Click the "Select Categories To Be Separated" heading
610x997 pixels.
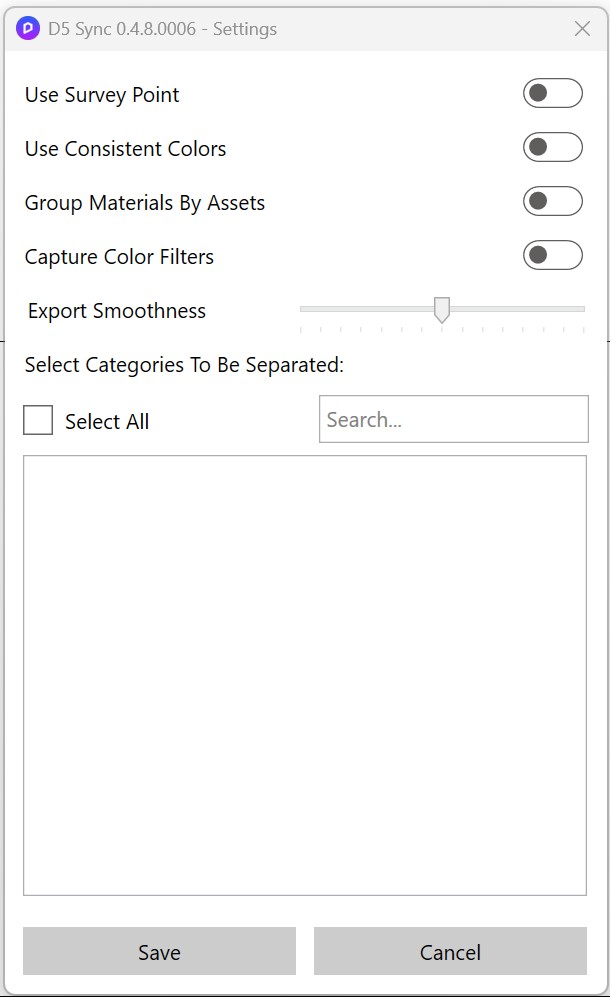click(184, 365)
